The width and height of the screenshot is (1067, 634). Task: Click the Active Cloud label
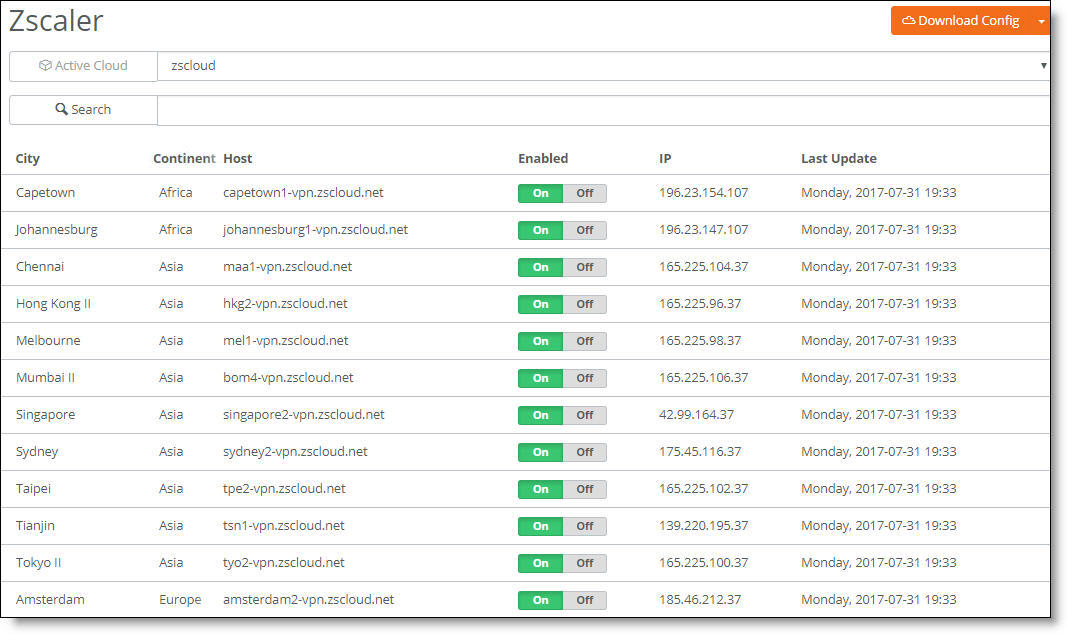[83, 66]
